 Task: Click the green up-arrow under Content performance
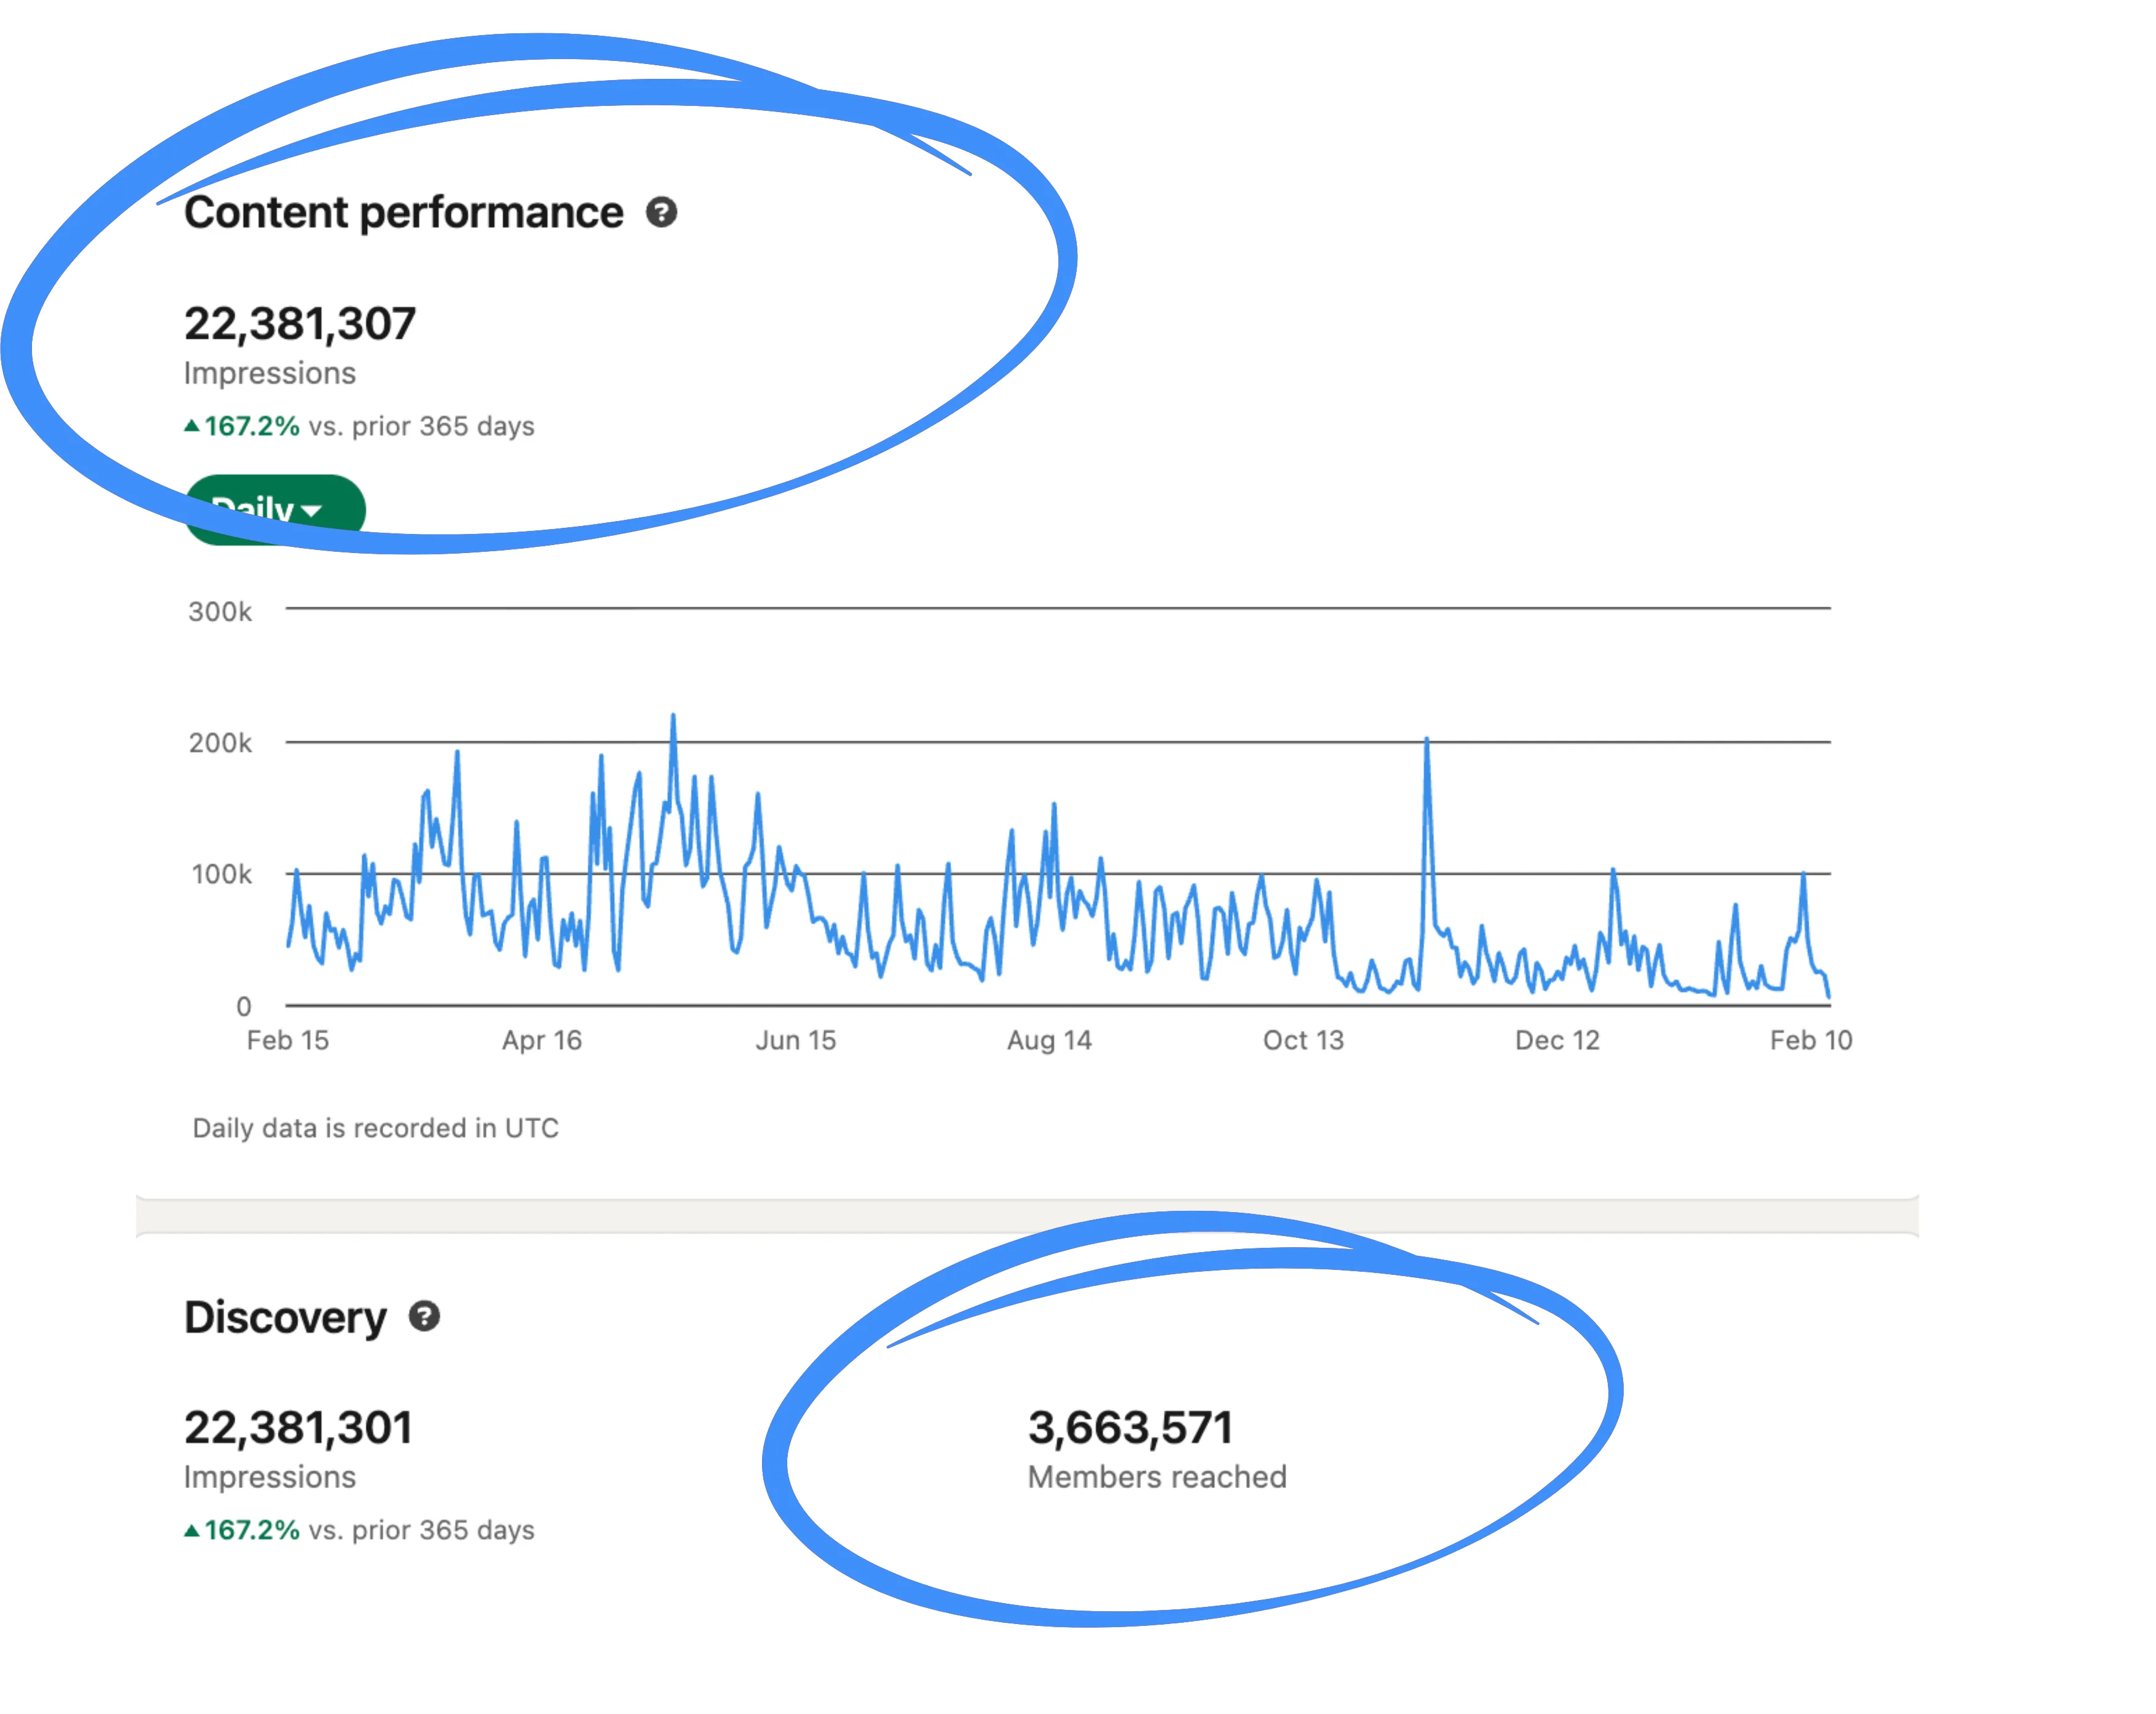coord(192,426)
